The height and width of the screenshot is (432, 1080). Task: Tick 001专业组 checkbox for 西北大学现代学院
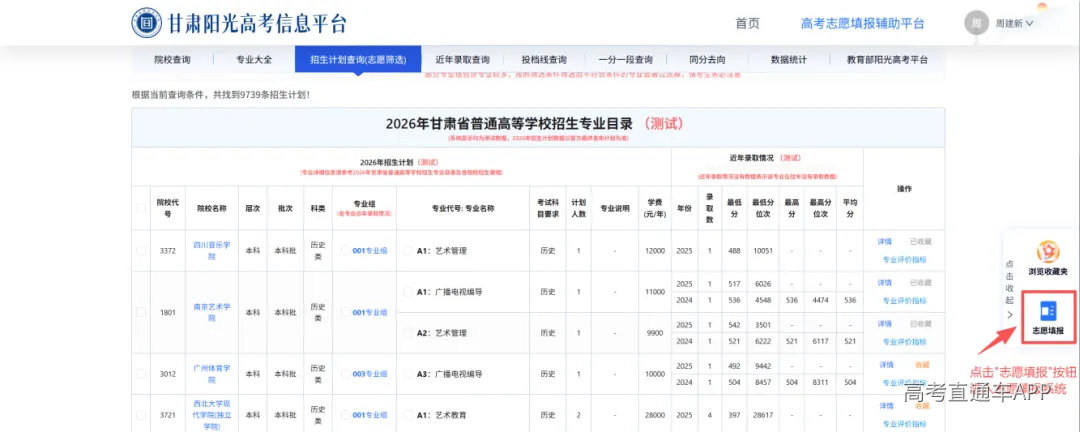pyautogui.click(x=345, y=415)
